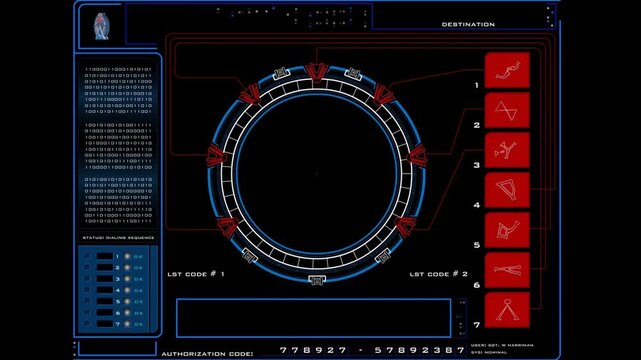The image size is (641, 360).
Task: Click the status indicator light in row 2
Action: [x=127, y=268]
